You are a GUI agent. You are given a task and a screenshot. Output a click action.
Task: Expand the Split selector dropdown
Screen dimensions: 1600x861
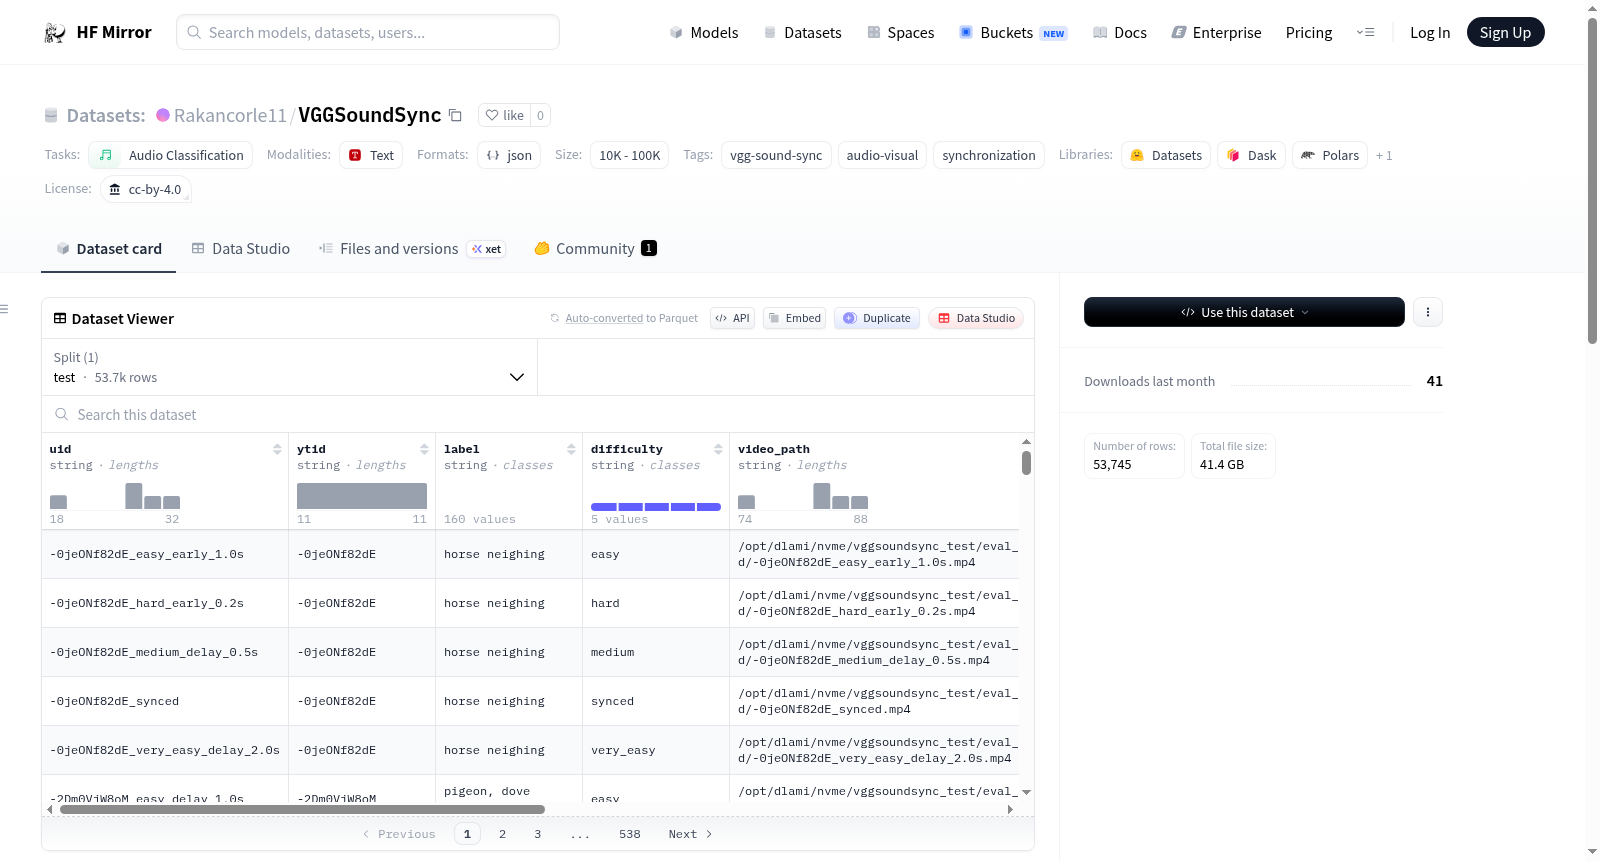(x=289, y=367)
